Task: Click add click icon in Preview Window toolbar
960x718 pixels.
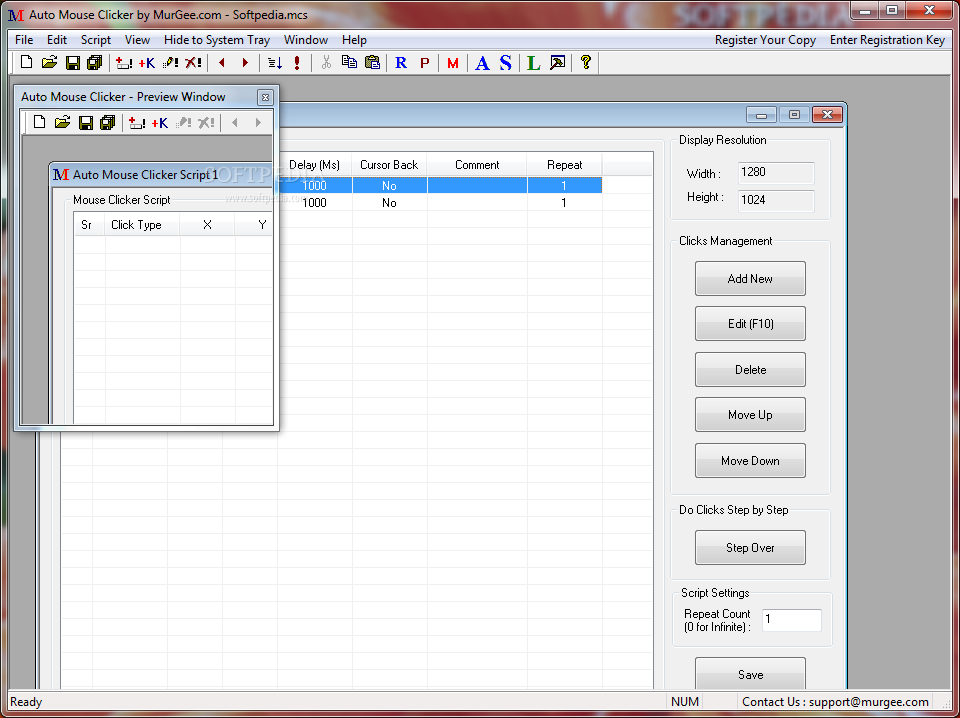Action: click(x=137, y=122)
